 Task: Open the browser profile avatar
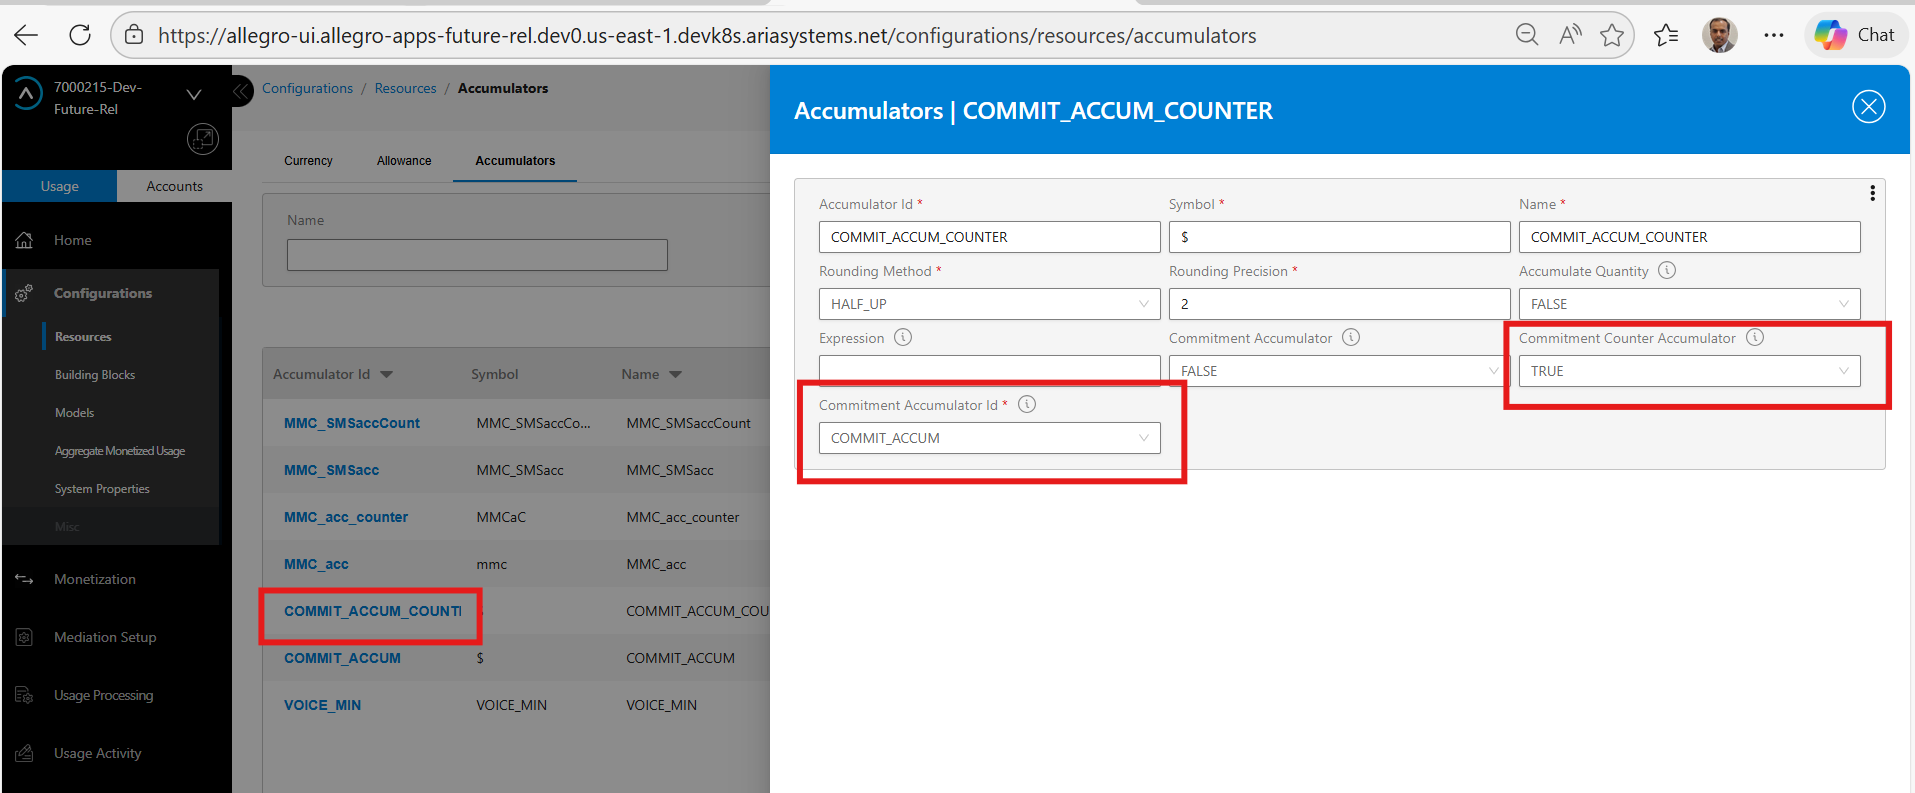[x=1720, y=35]
